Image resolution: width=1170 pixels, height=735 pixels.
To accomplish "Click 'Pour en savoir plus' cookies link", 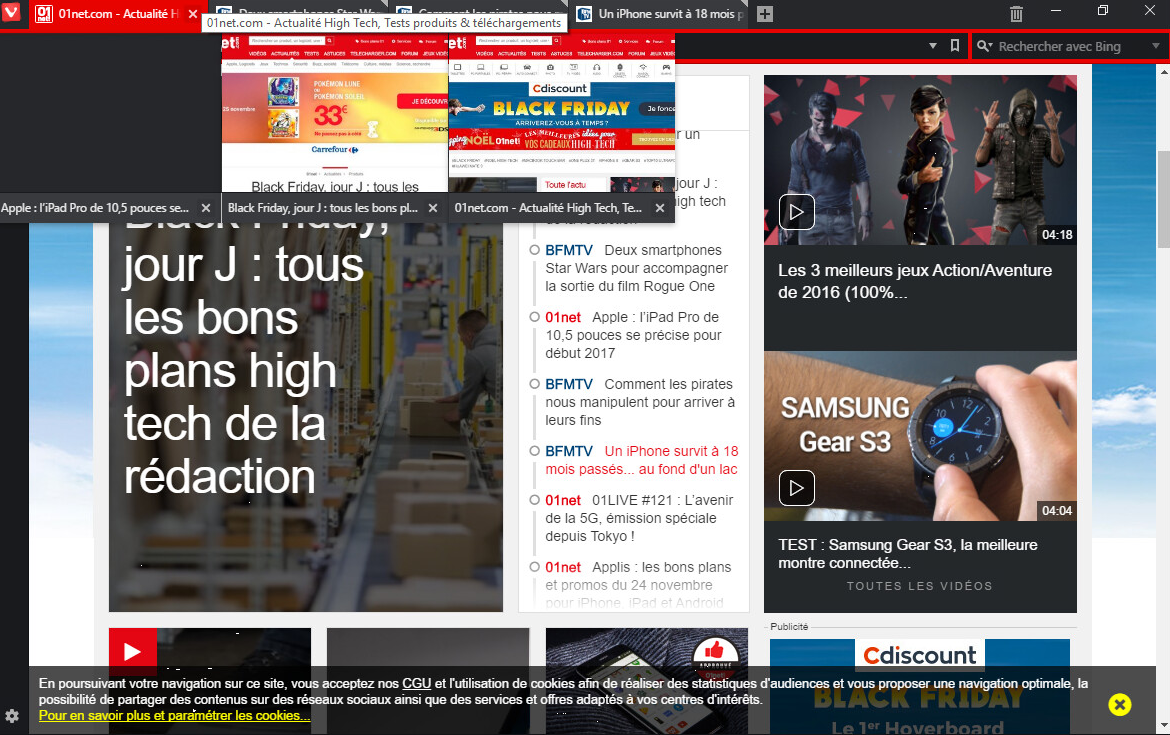I will [x=174, y=716].
